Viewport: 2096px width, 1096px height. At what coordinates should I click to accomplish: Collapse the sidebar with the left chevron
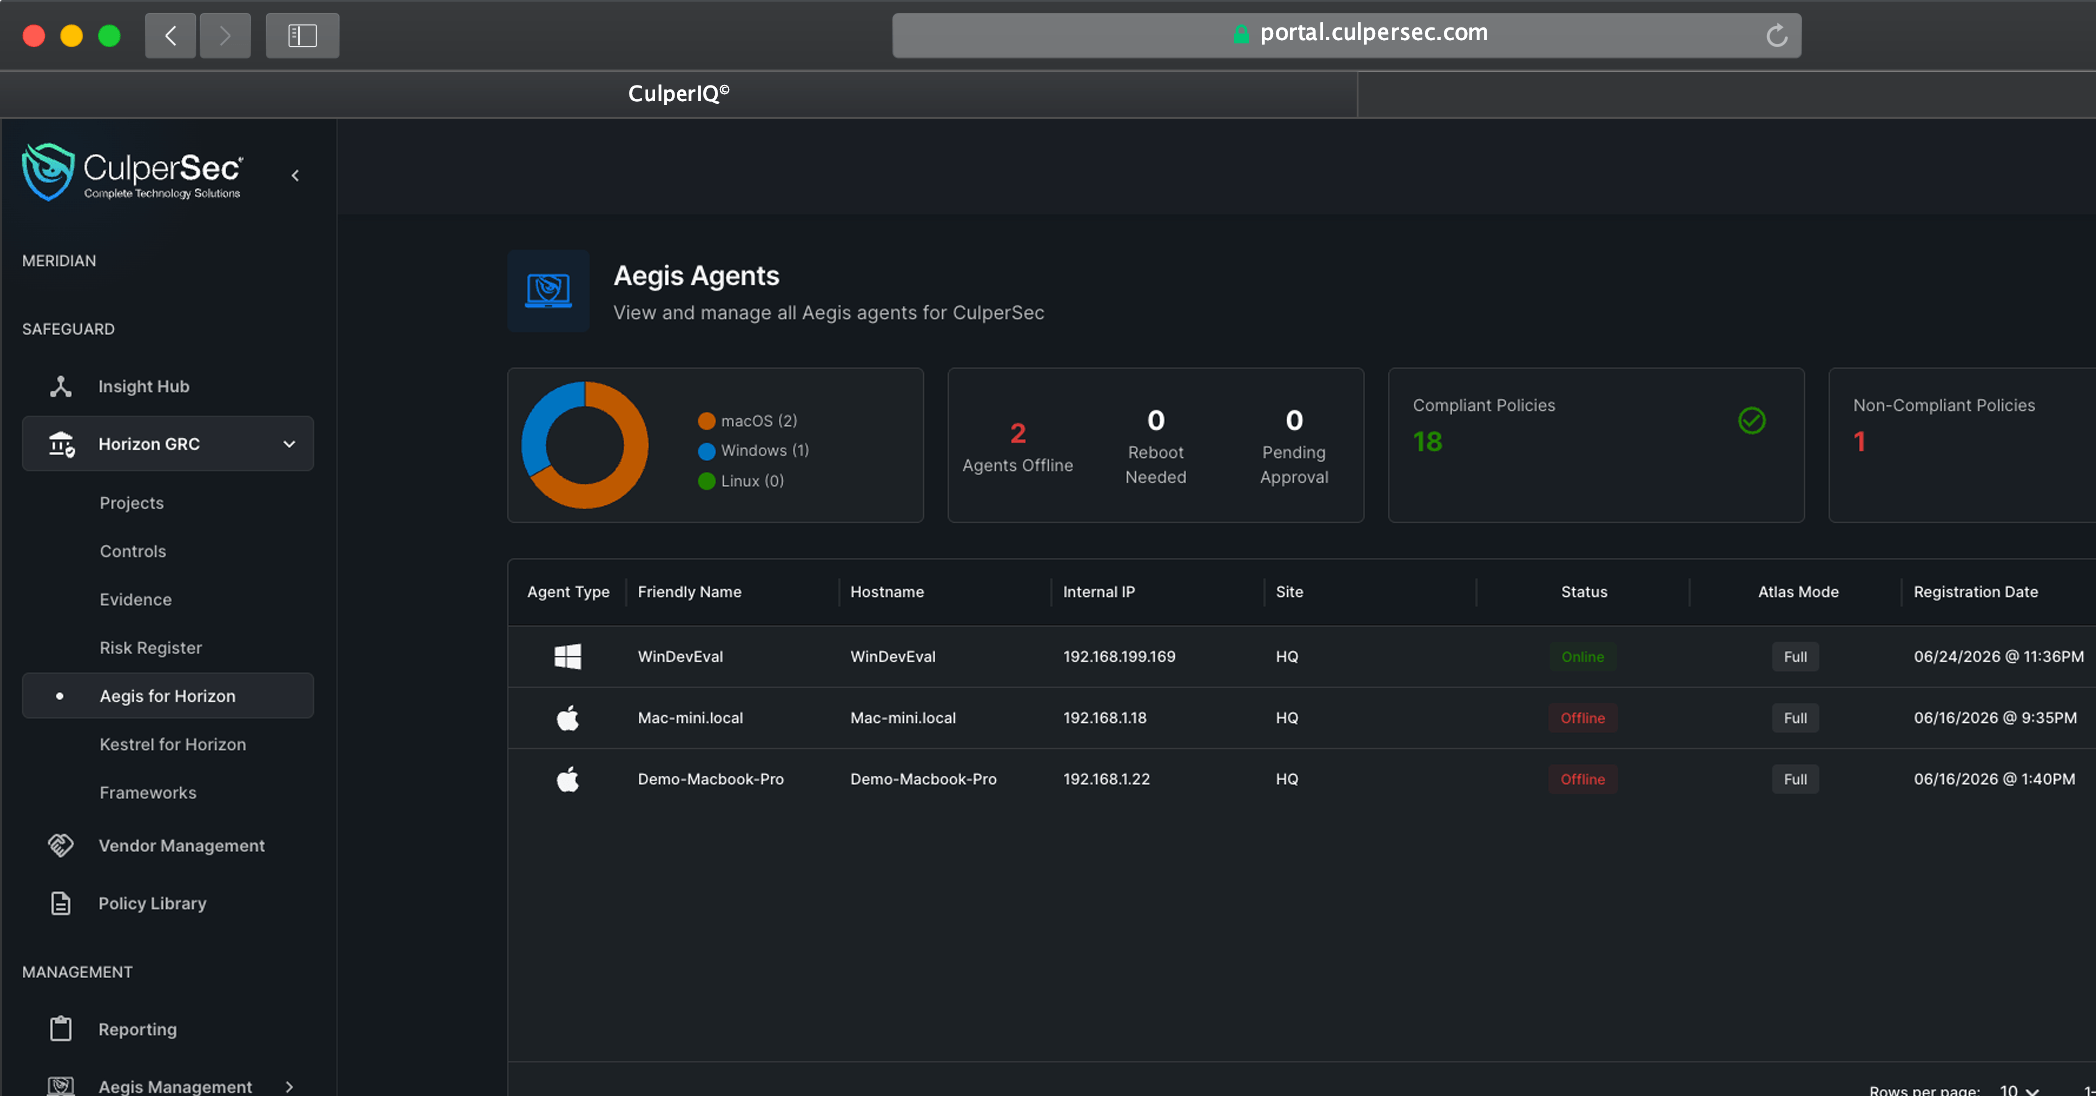[295, 176]
